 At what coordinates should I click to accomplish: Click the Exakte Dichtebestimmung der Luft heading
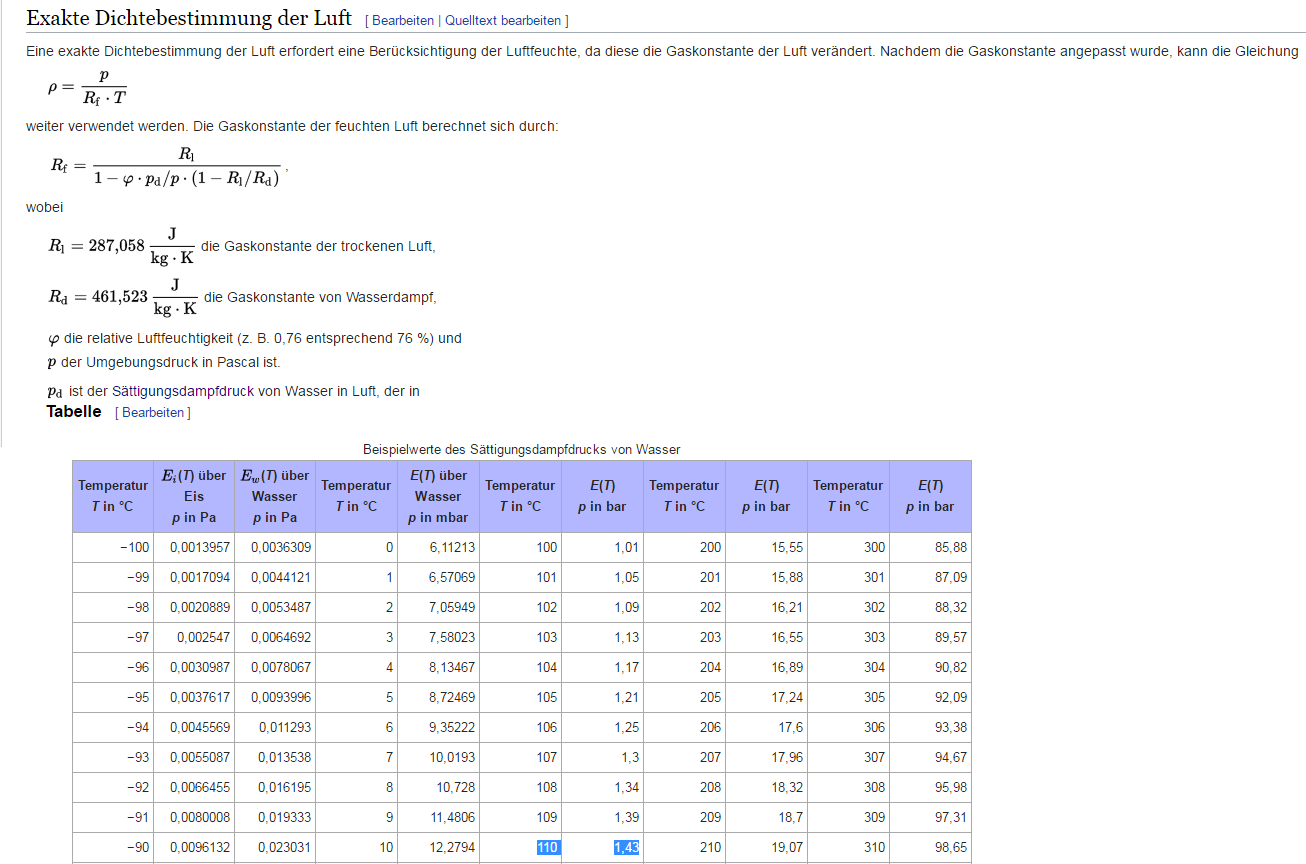pyautogui.click(x=188, y=18)
